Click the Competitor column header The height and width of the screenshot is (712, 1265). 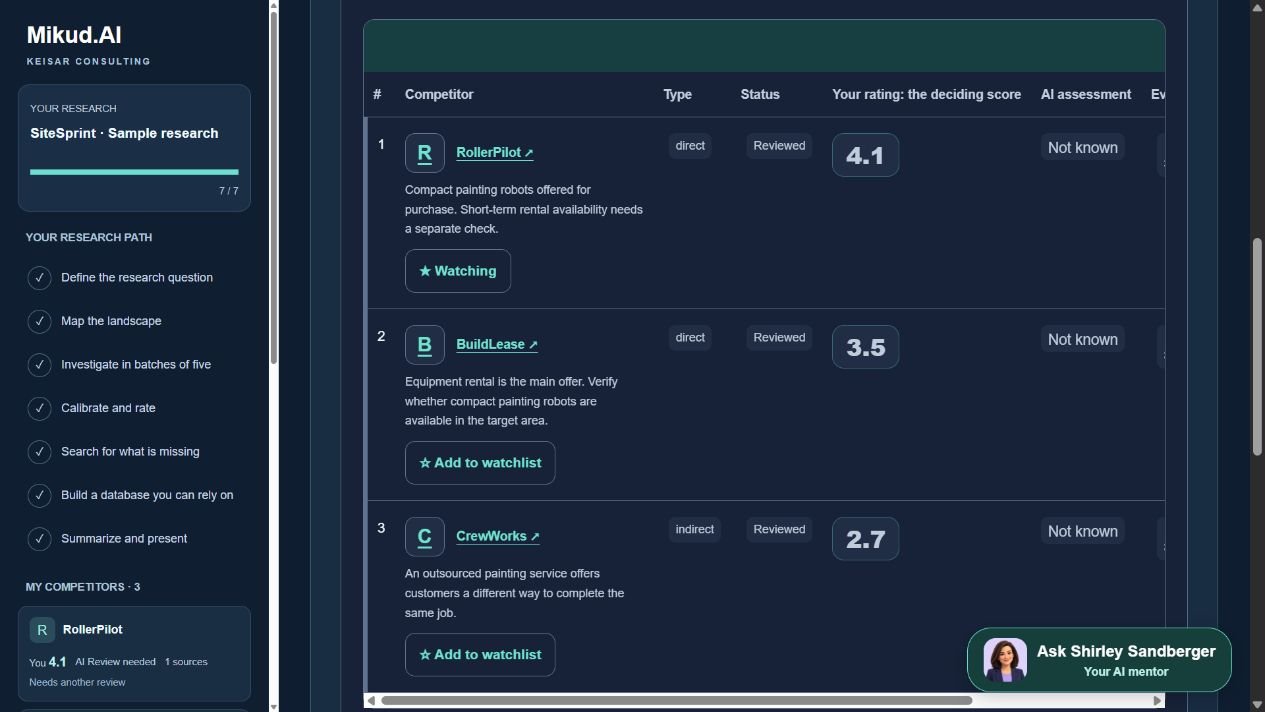pyautogui.click(x=439, y=94)
